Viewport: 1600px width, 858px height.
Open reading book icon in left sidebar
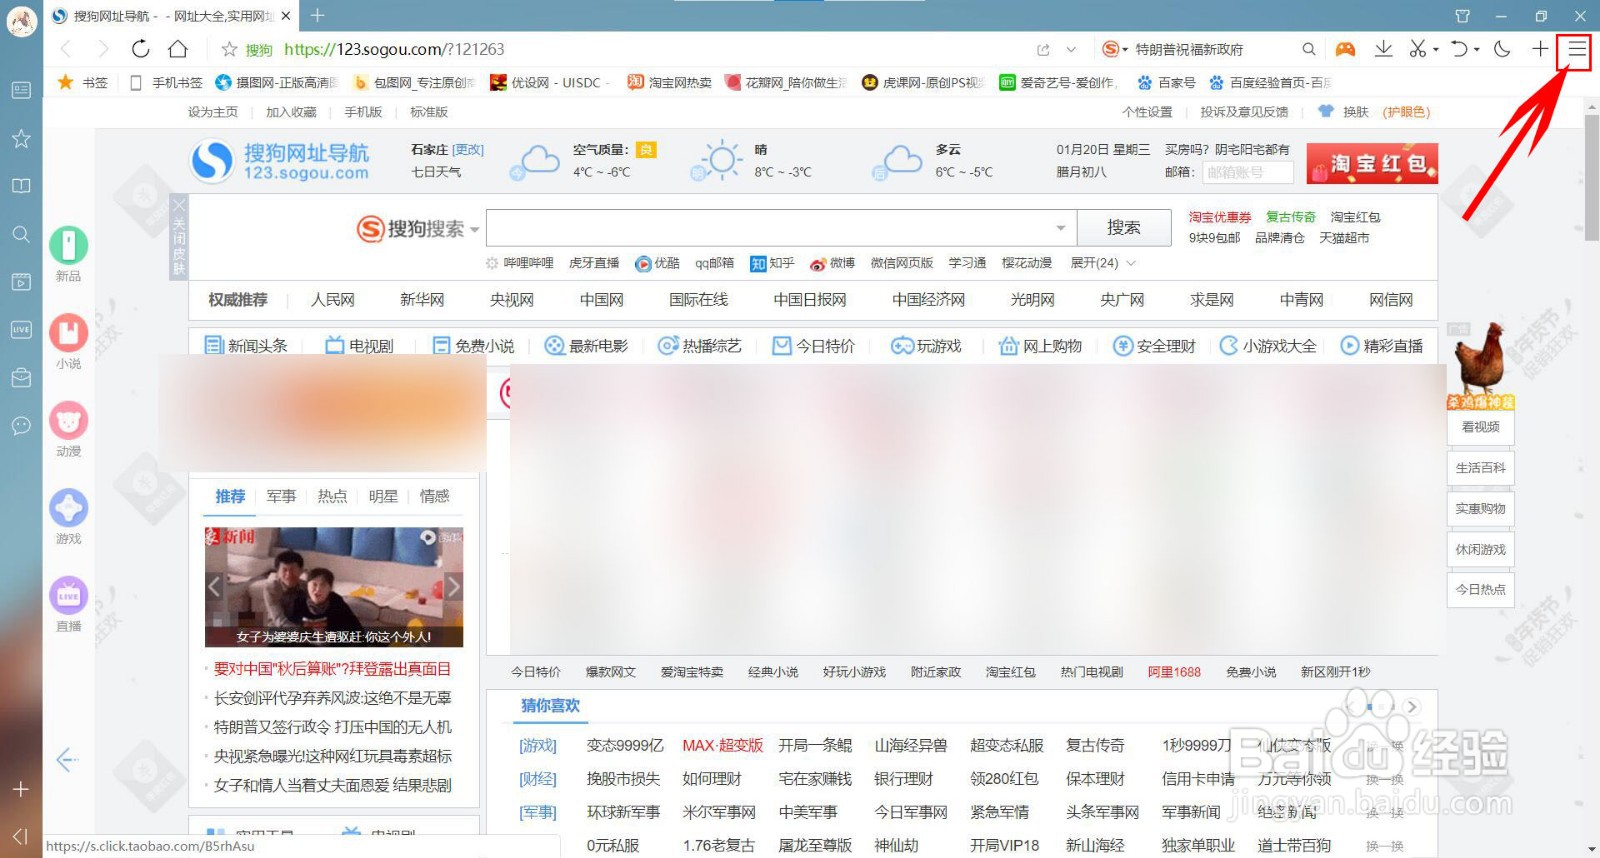(21, 186)
